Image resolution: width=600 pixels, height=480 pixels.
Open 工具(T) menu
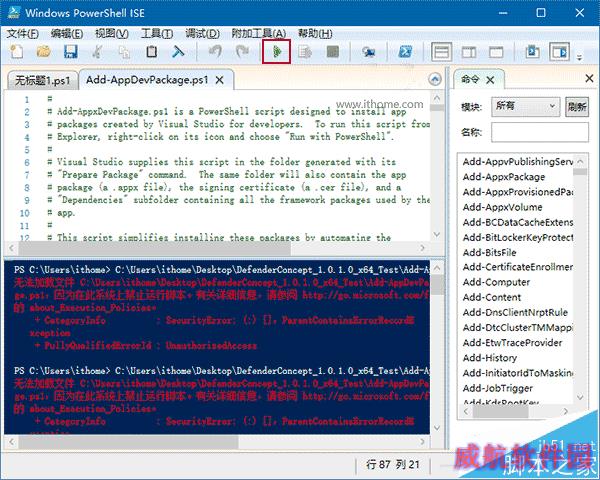click(x=157, y=34)
